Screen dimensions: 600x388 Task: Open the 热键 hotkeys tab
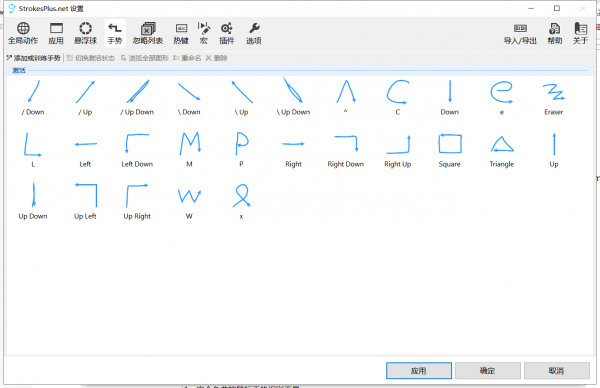tap(181, 33)
